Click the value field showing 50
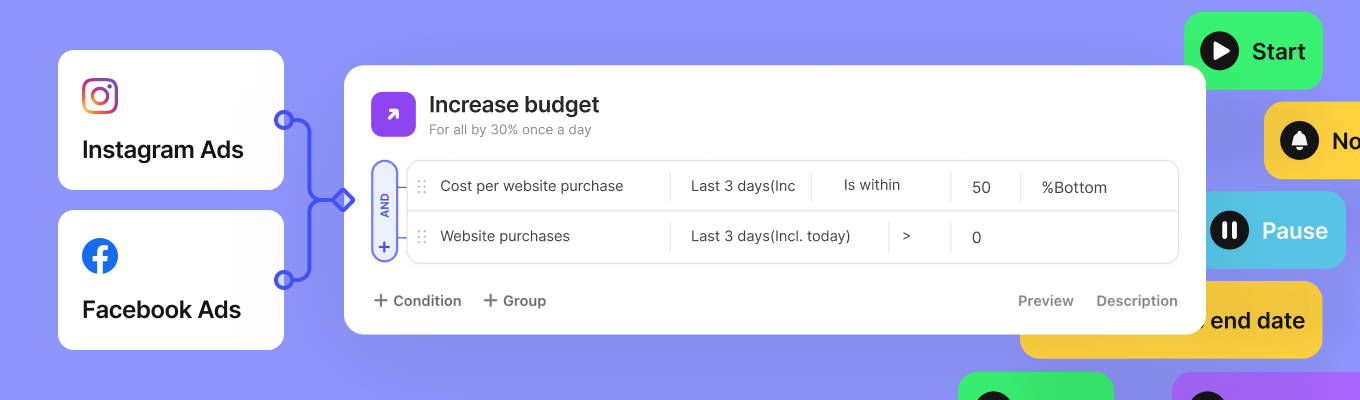The height and width of the screenshot is (400, 1360). tap(981, 187)
